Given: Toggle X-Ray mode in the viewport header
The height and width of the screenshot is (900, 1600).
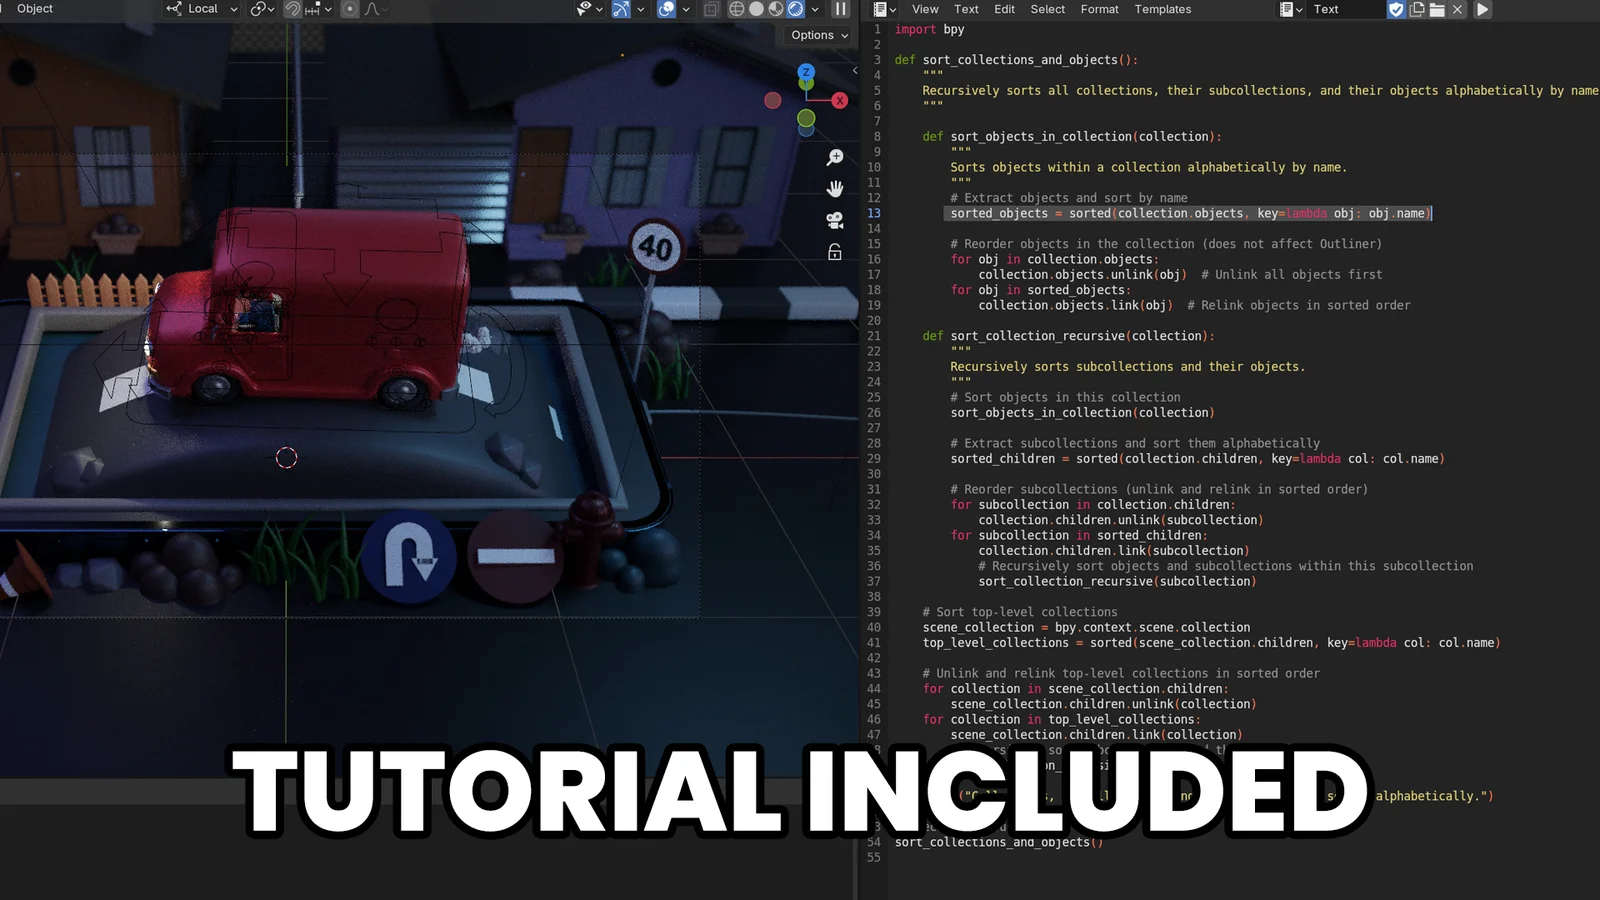Looking at the screenshot, I should coord(712,9).
